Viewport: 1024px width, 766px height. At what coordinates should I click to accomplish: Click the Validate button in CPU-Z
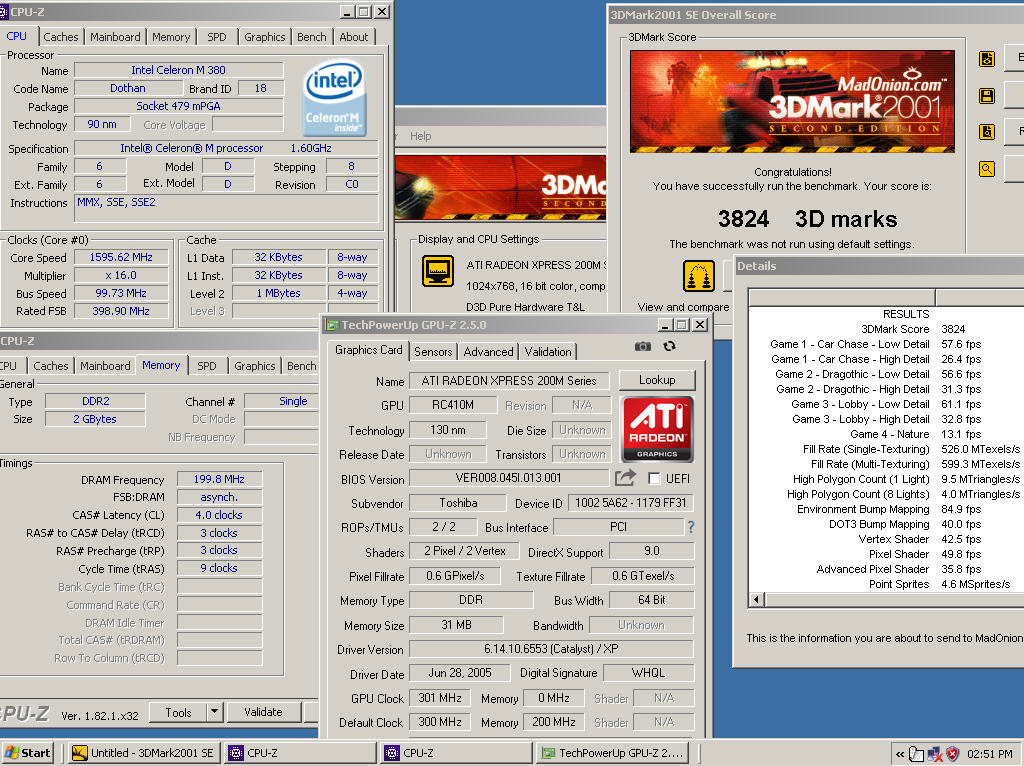pyautogui.click(x=263, y=712)
